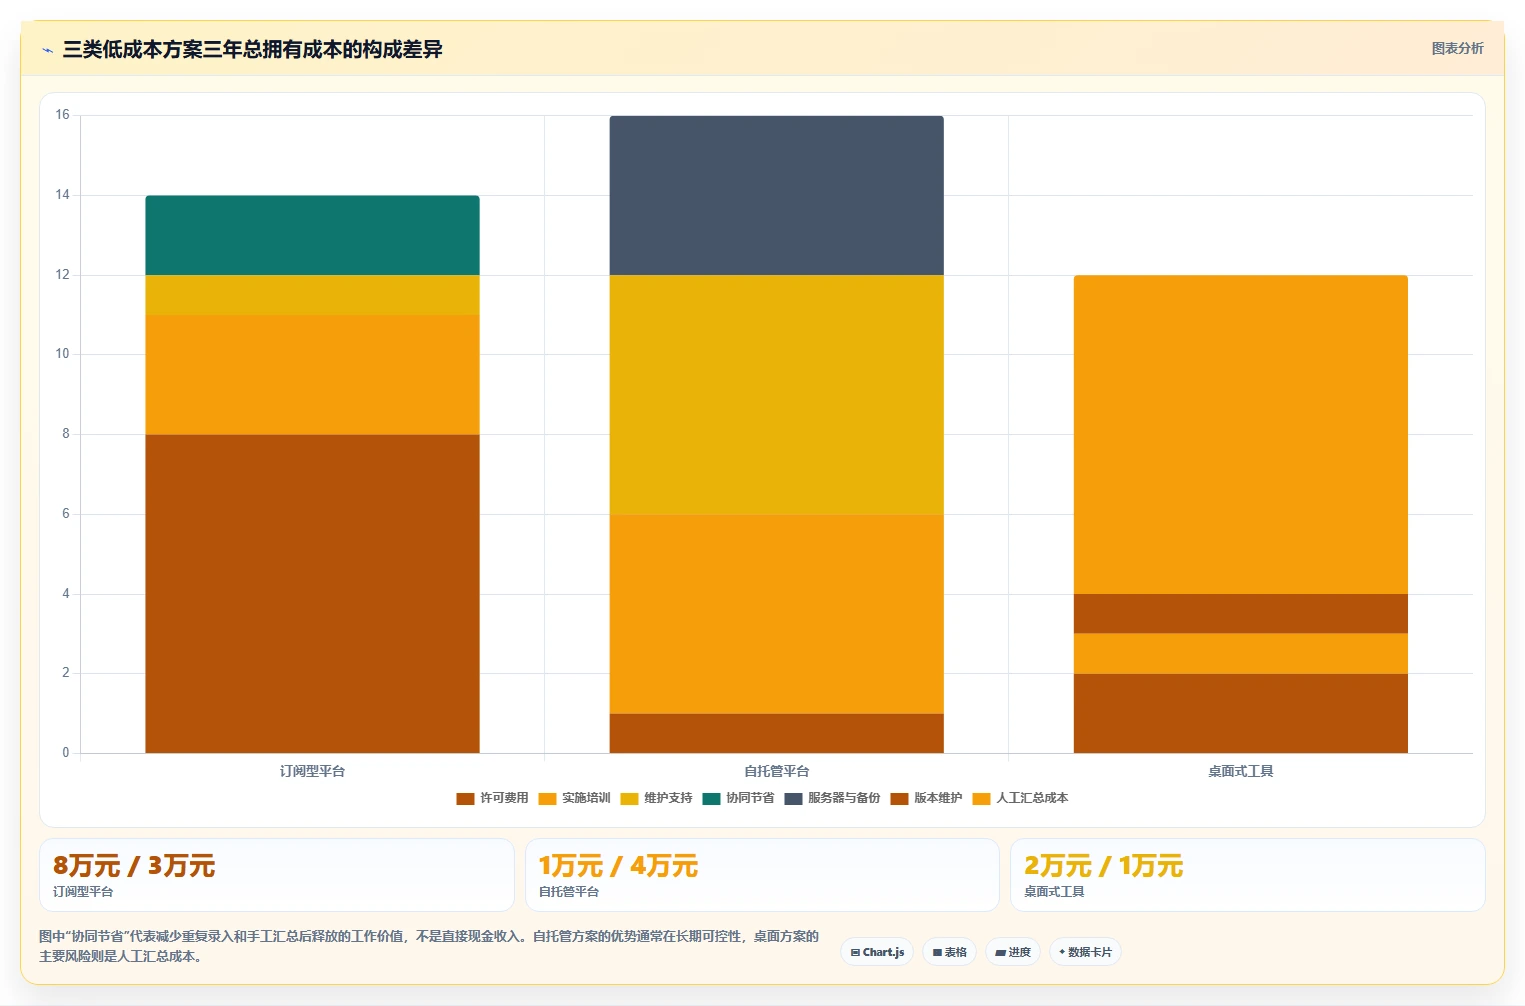The width and height of the screenshot is (1525, 1006).
Task: Select the bottom brown 许可费用 segment of 自托管平台
Action: pyautogui.click(x=776, y=733)
